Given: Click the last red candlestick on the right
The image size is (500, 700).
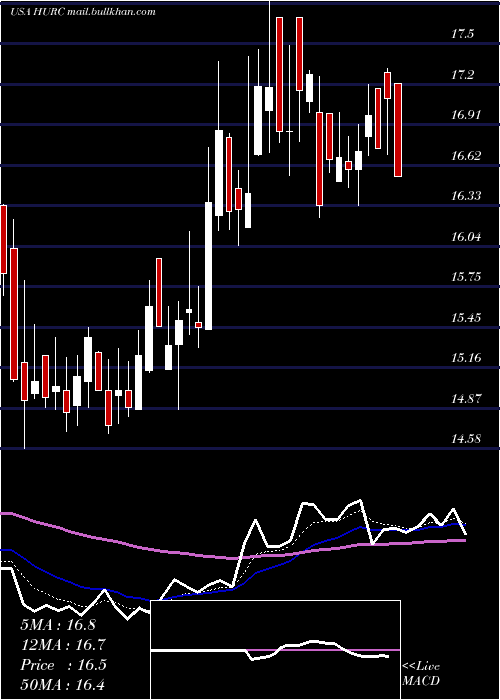Looking at the screenshot, I should [398, 129].
